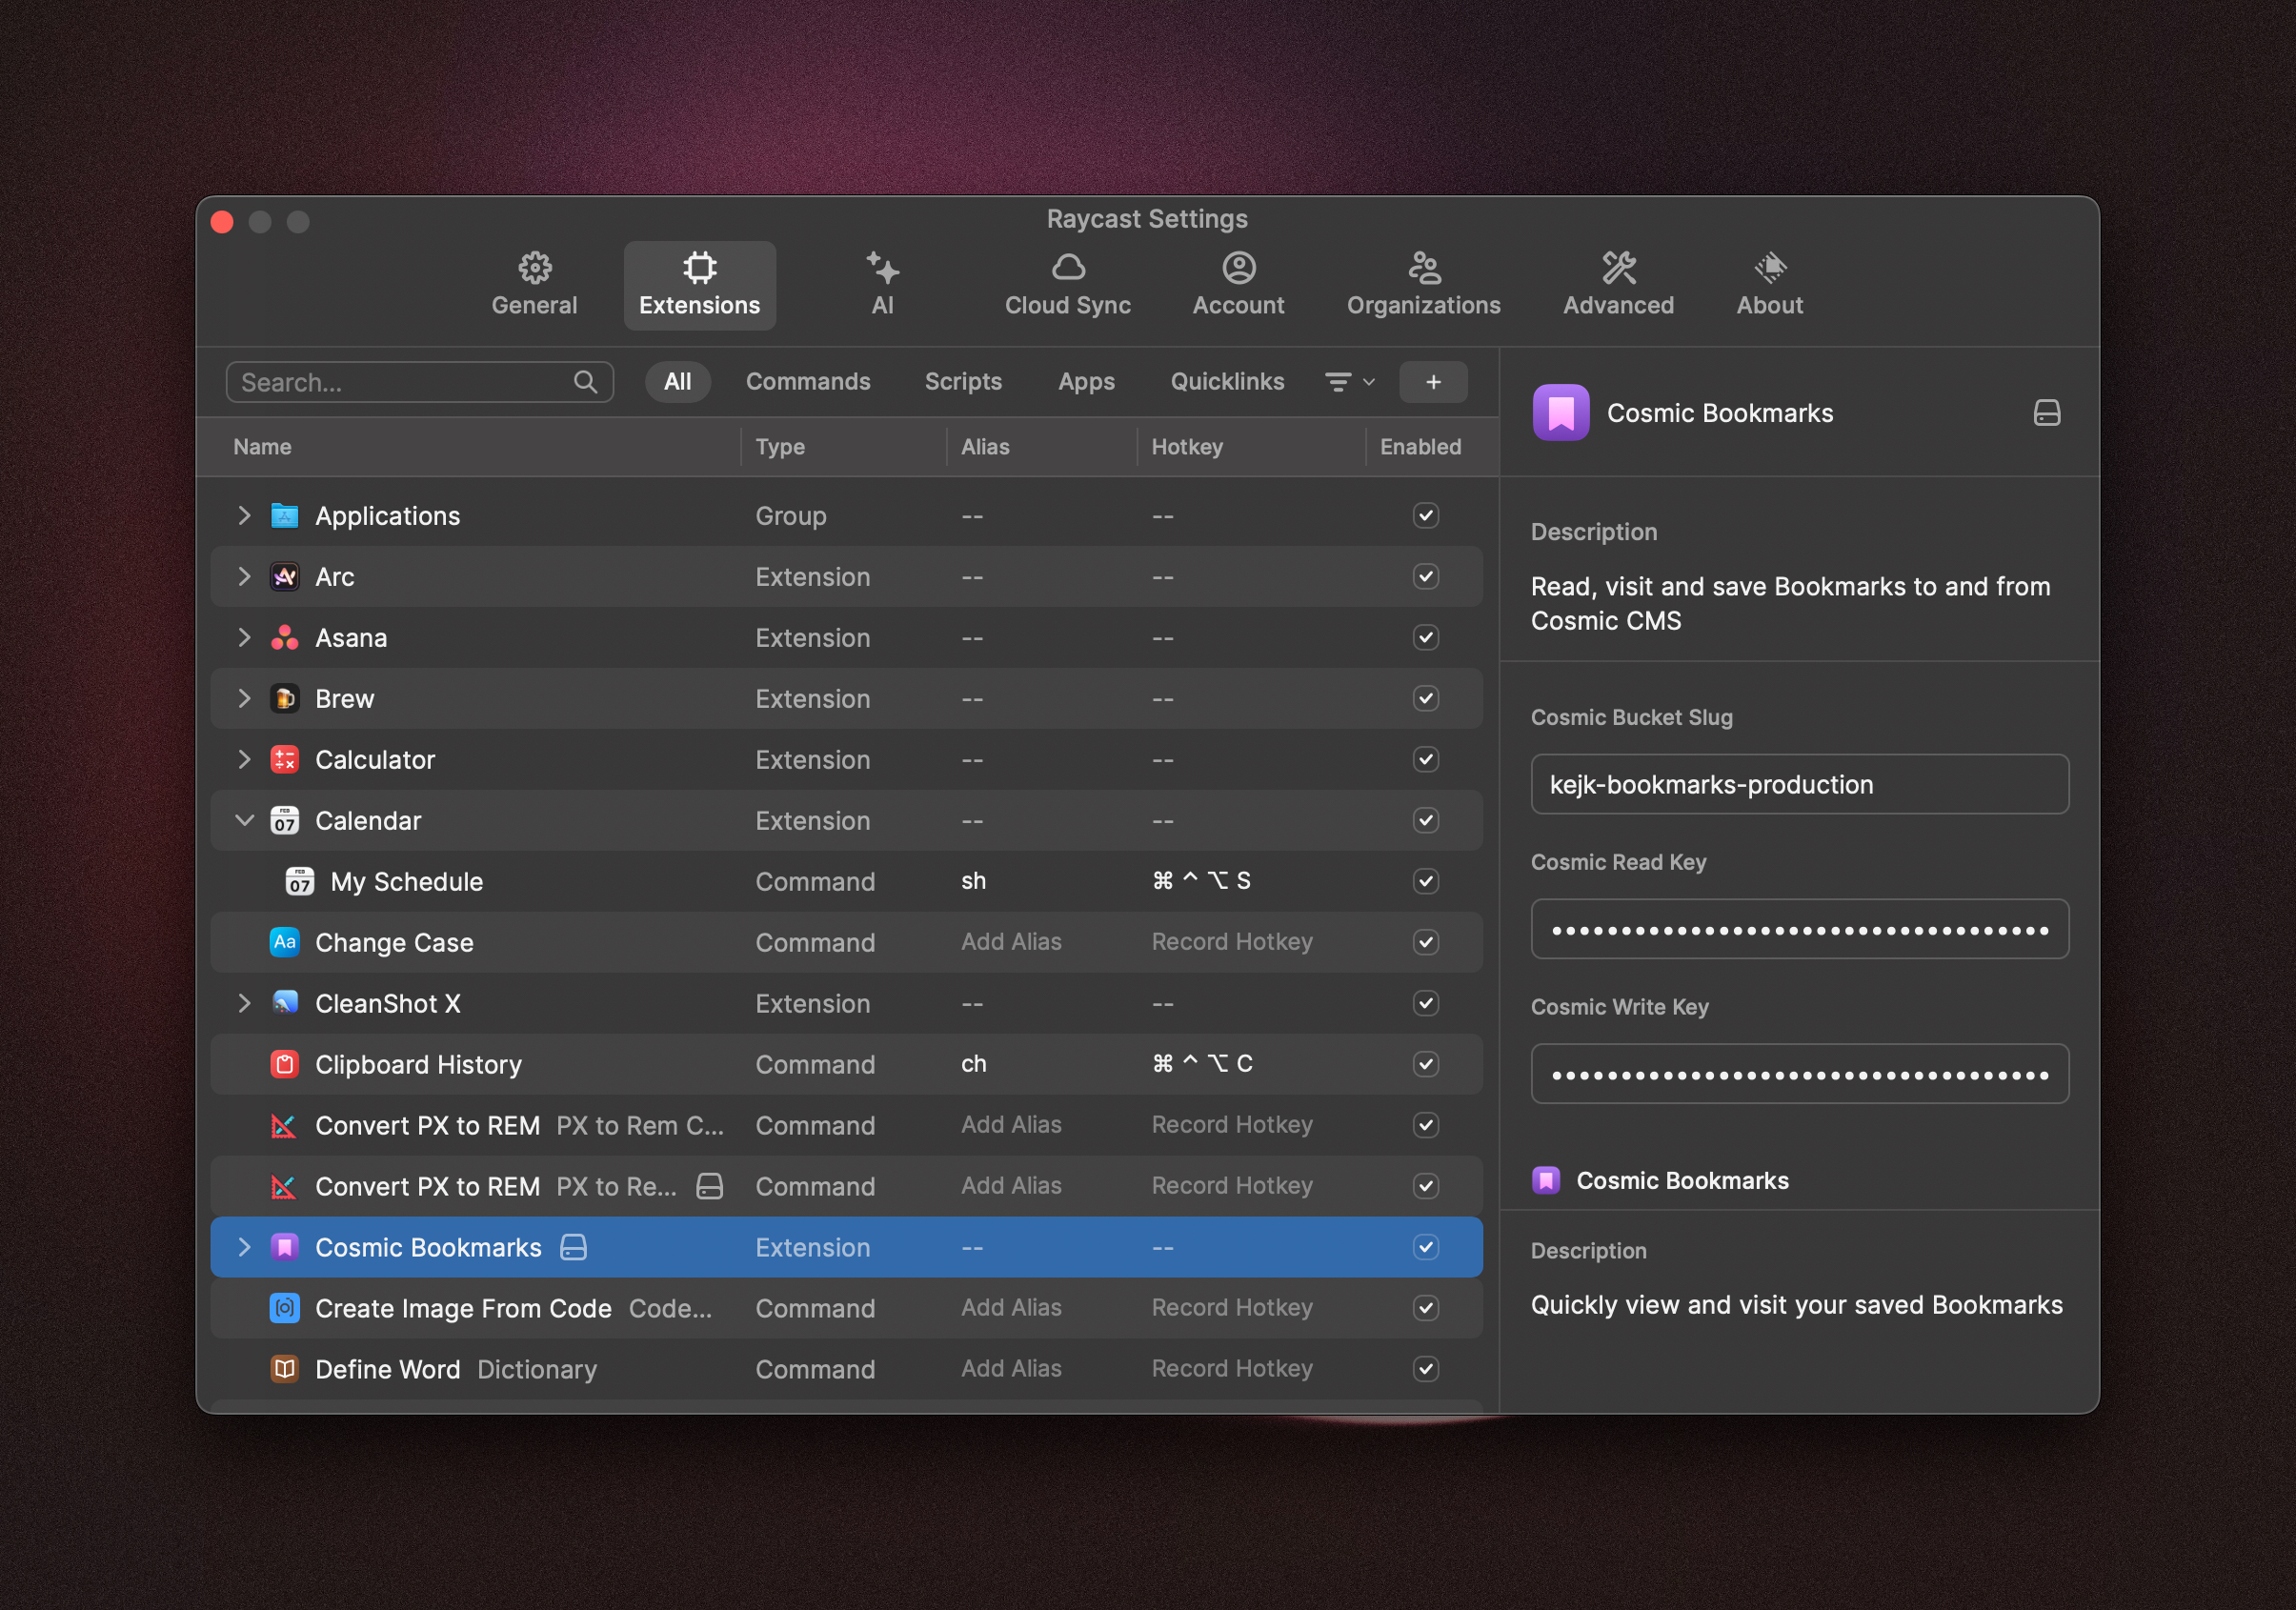Click large Cosmic Bookmarks icon in detail panel

(1560, 412)
